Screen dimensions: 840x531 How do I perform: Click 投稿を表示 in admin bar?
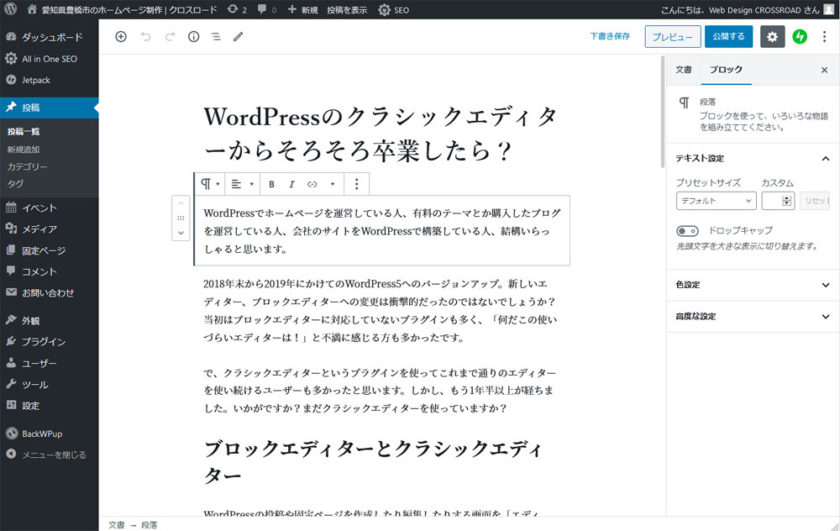[347, 10]
